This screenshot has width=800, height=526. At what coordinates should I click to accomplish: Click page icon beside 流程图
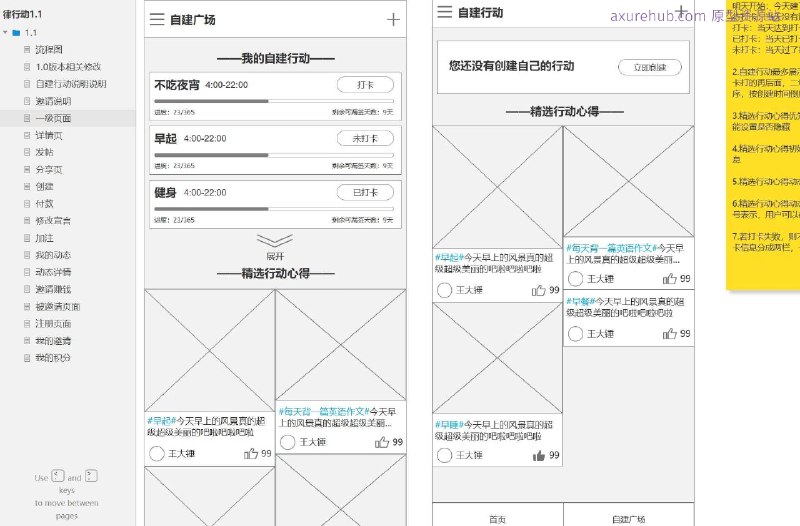coord(27,49)
